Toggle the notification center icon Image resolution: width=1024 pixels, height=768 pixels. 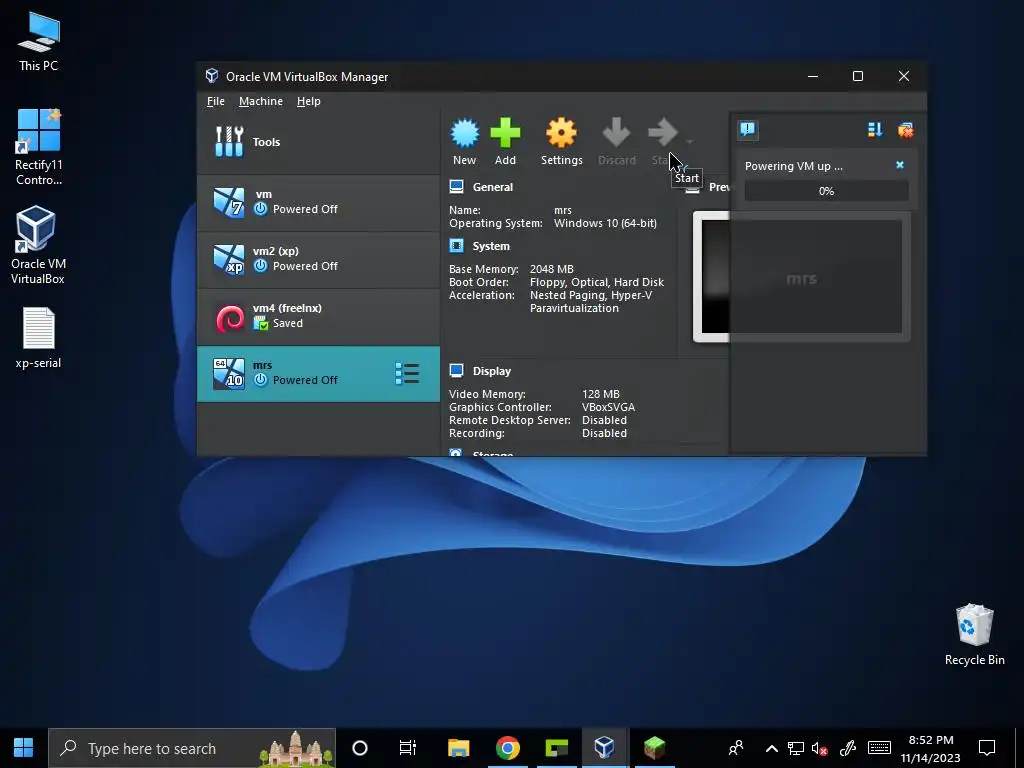pos(748,130)
